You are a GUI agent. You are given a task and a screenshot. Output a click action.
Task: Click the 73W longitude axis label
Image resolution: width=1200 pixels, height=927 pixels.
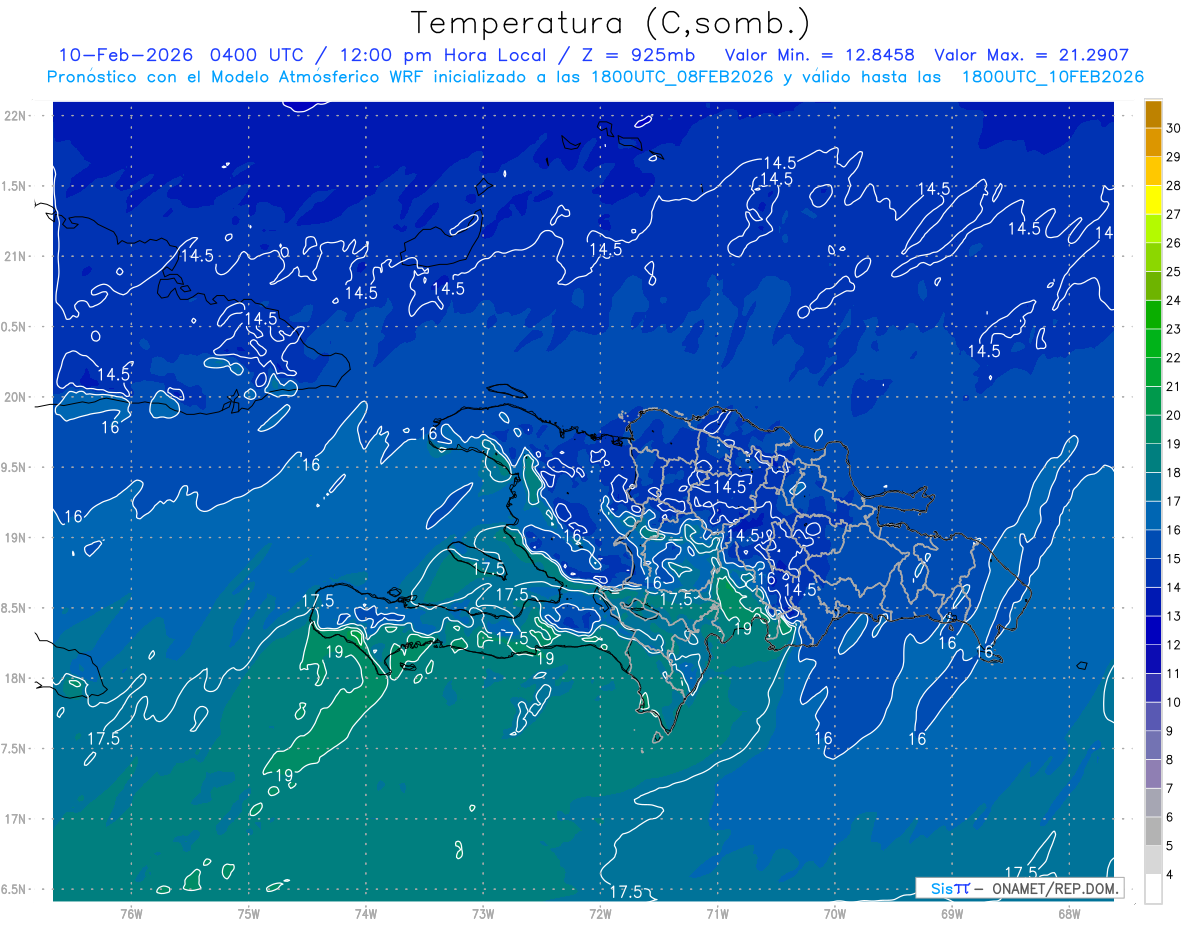pyautogui.click(x=483, y=913)
